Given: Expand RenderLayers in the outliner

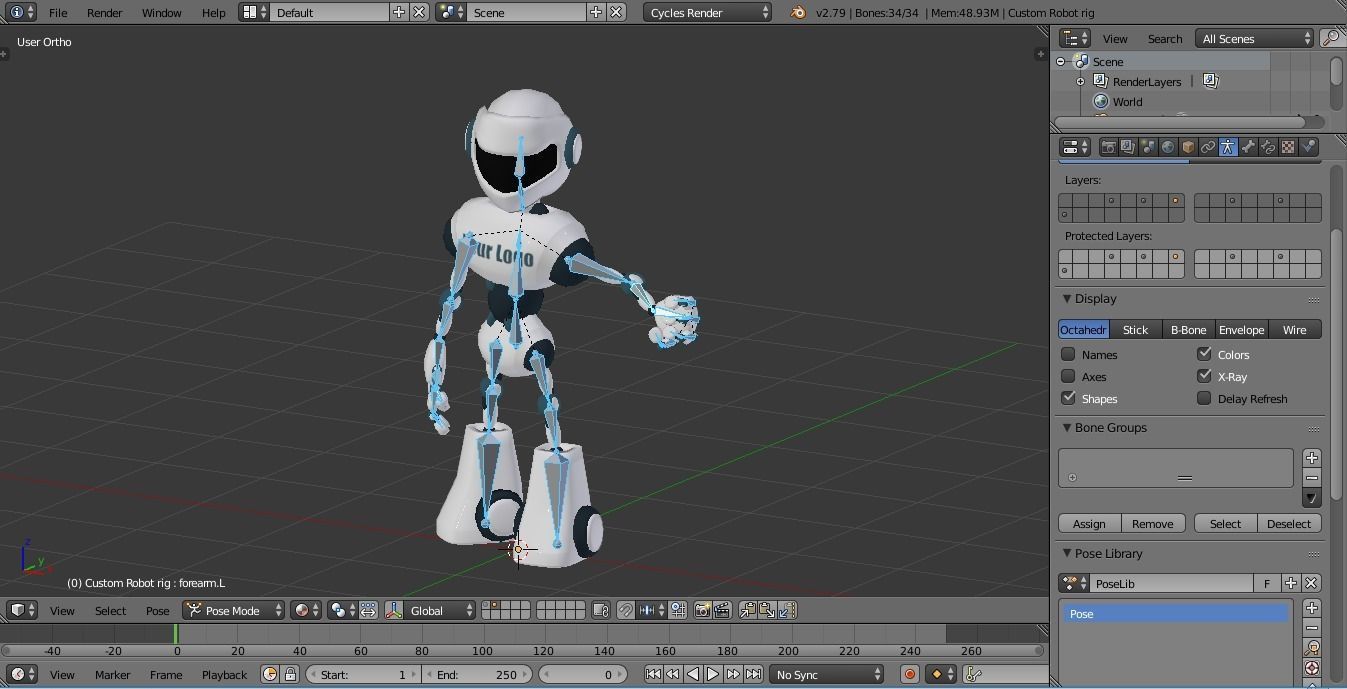Looking at the screenshot, I should pyautogui.click(x=1080, y=82).
